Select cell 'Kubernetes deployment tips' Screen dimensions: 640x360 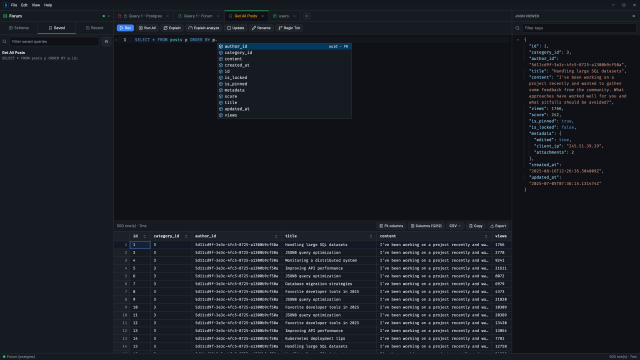click(x=329, y=338)
